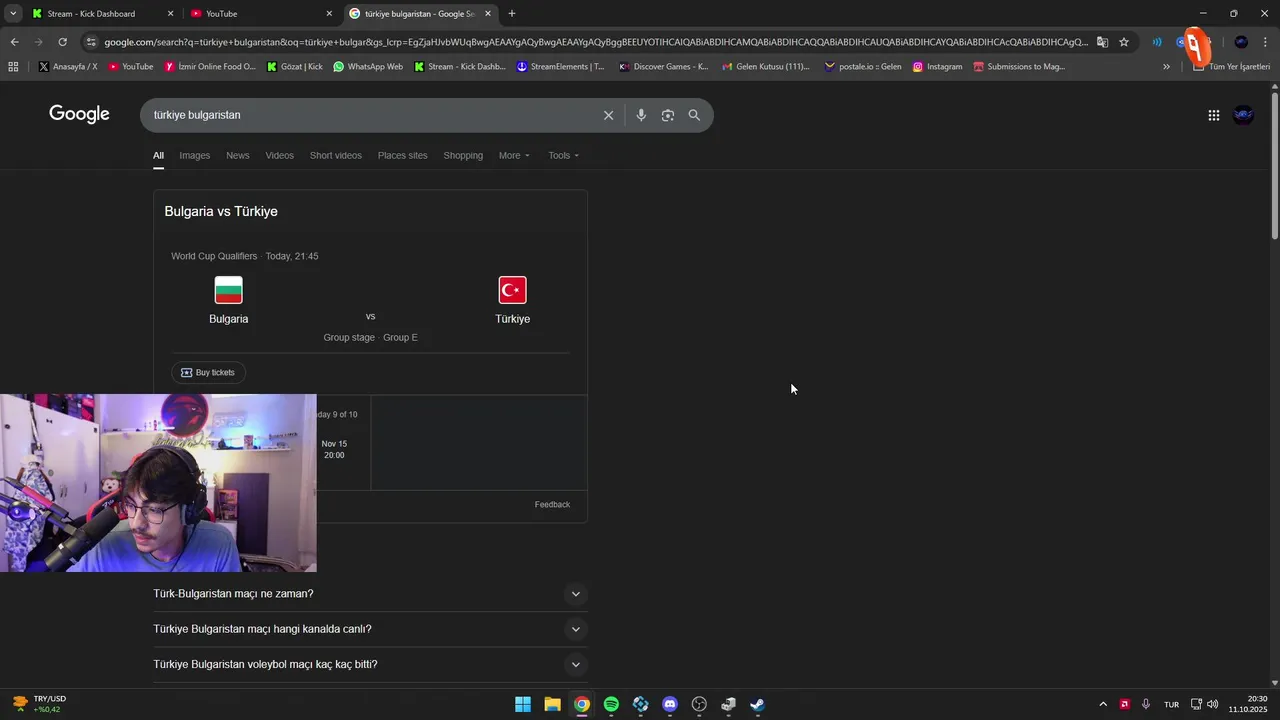
Task: Expand "hangi kanalda canlı?" question chevron
Action: click(575, 629)
